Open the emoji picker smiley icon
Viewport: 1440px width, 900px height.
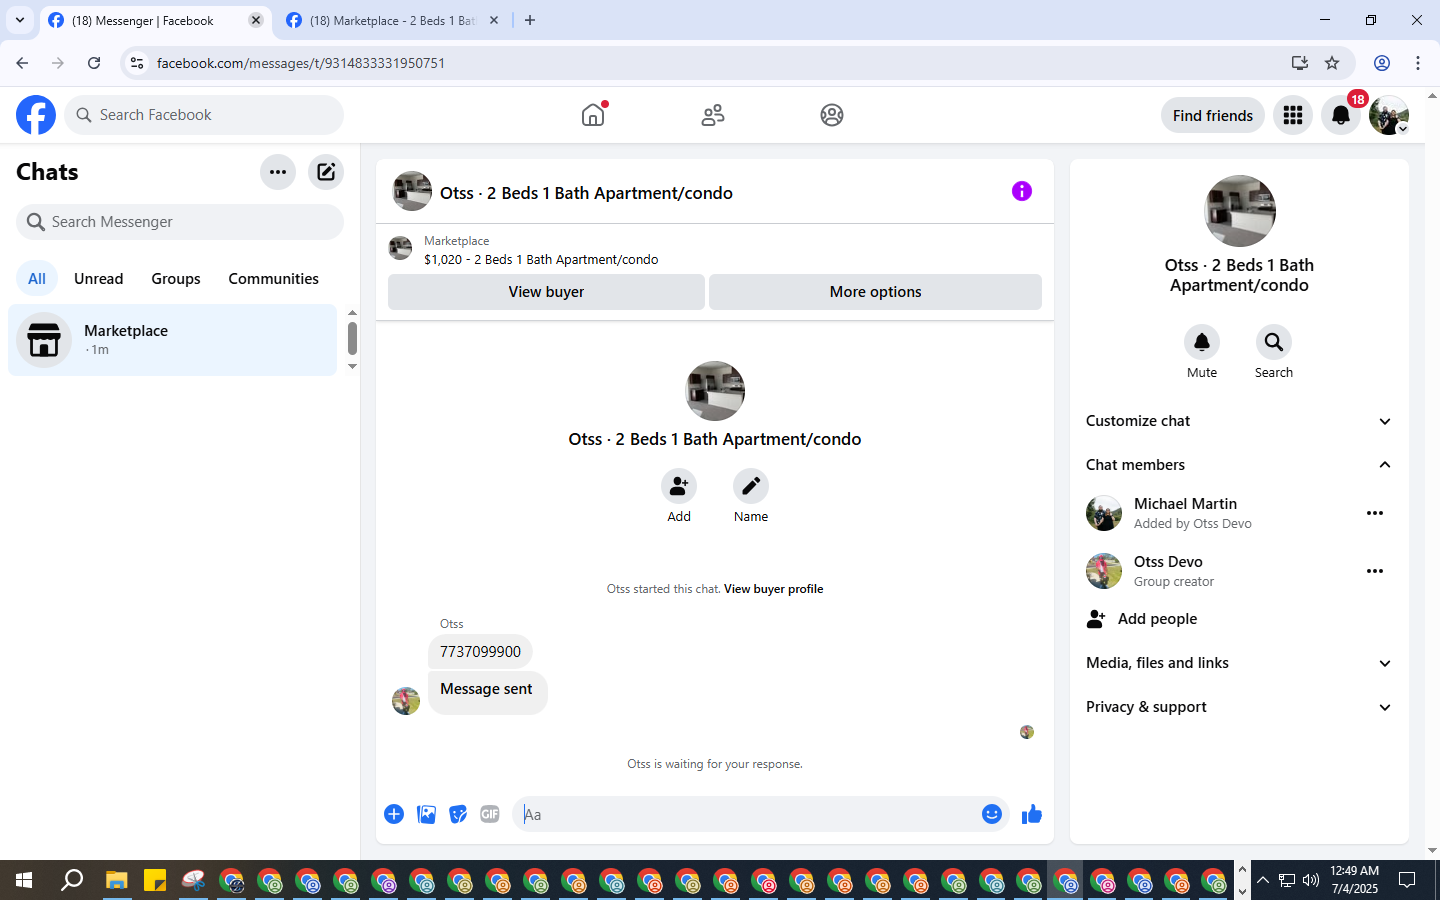tap(992, 814)
